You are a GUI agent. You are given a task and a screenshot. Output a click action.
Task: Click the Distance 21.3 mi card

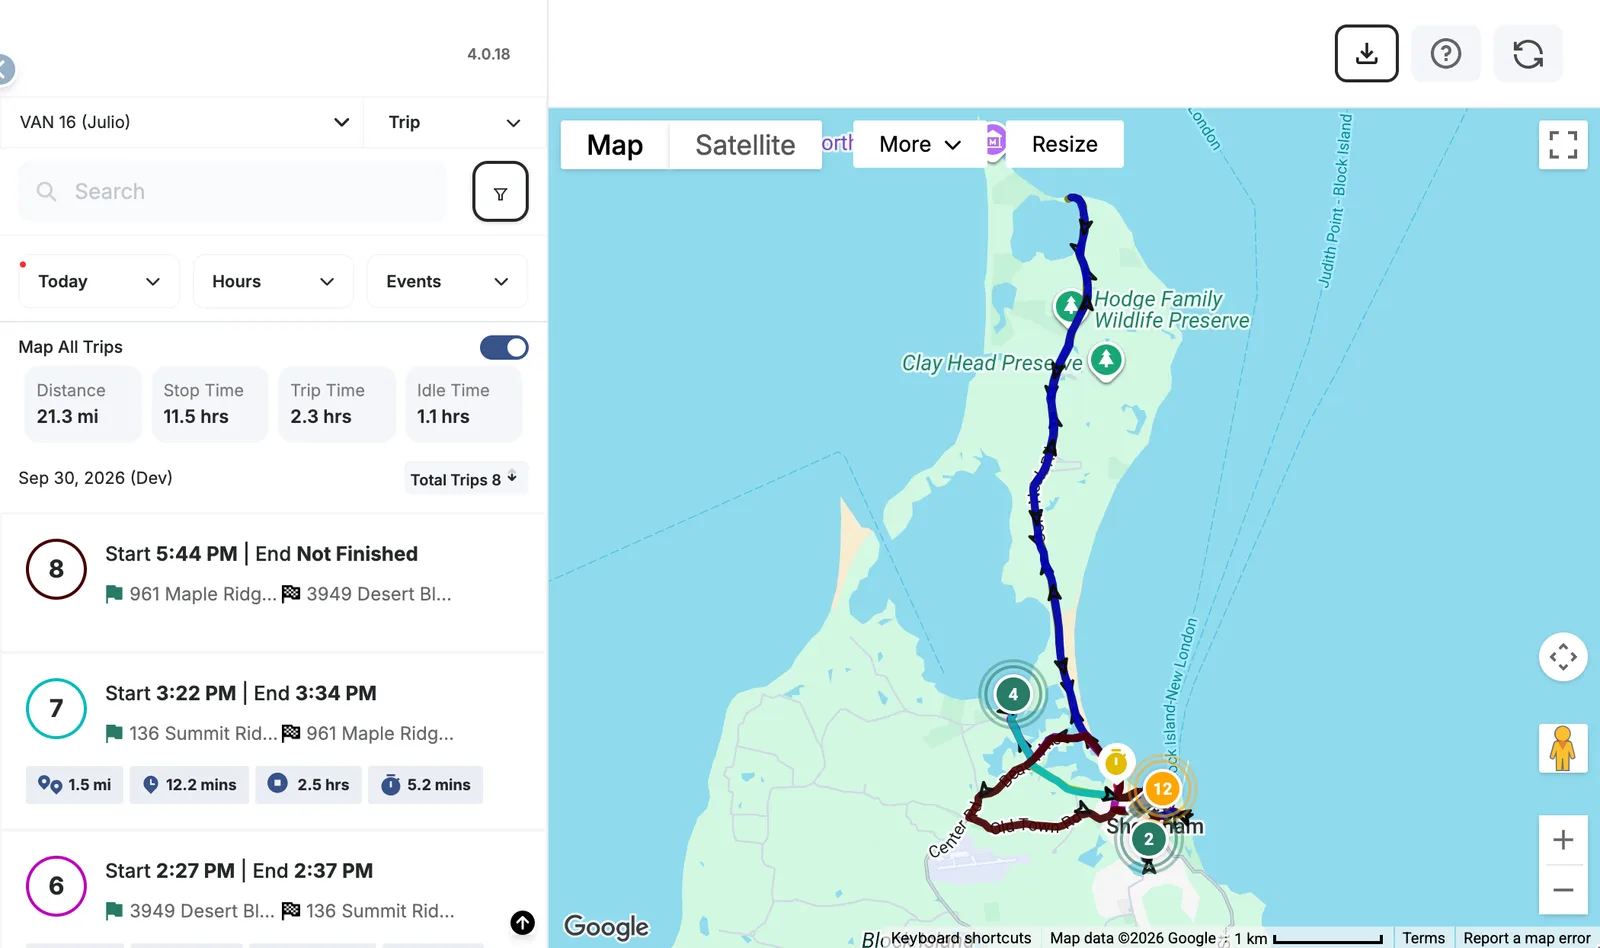click(83, 404)
